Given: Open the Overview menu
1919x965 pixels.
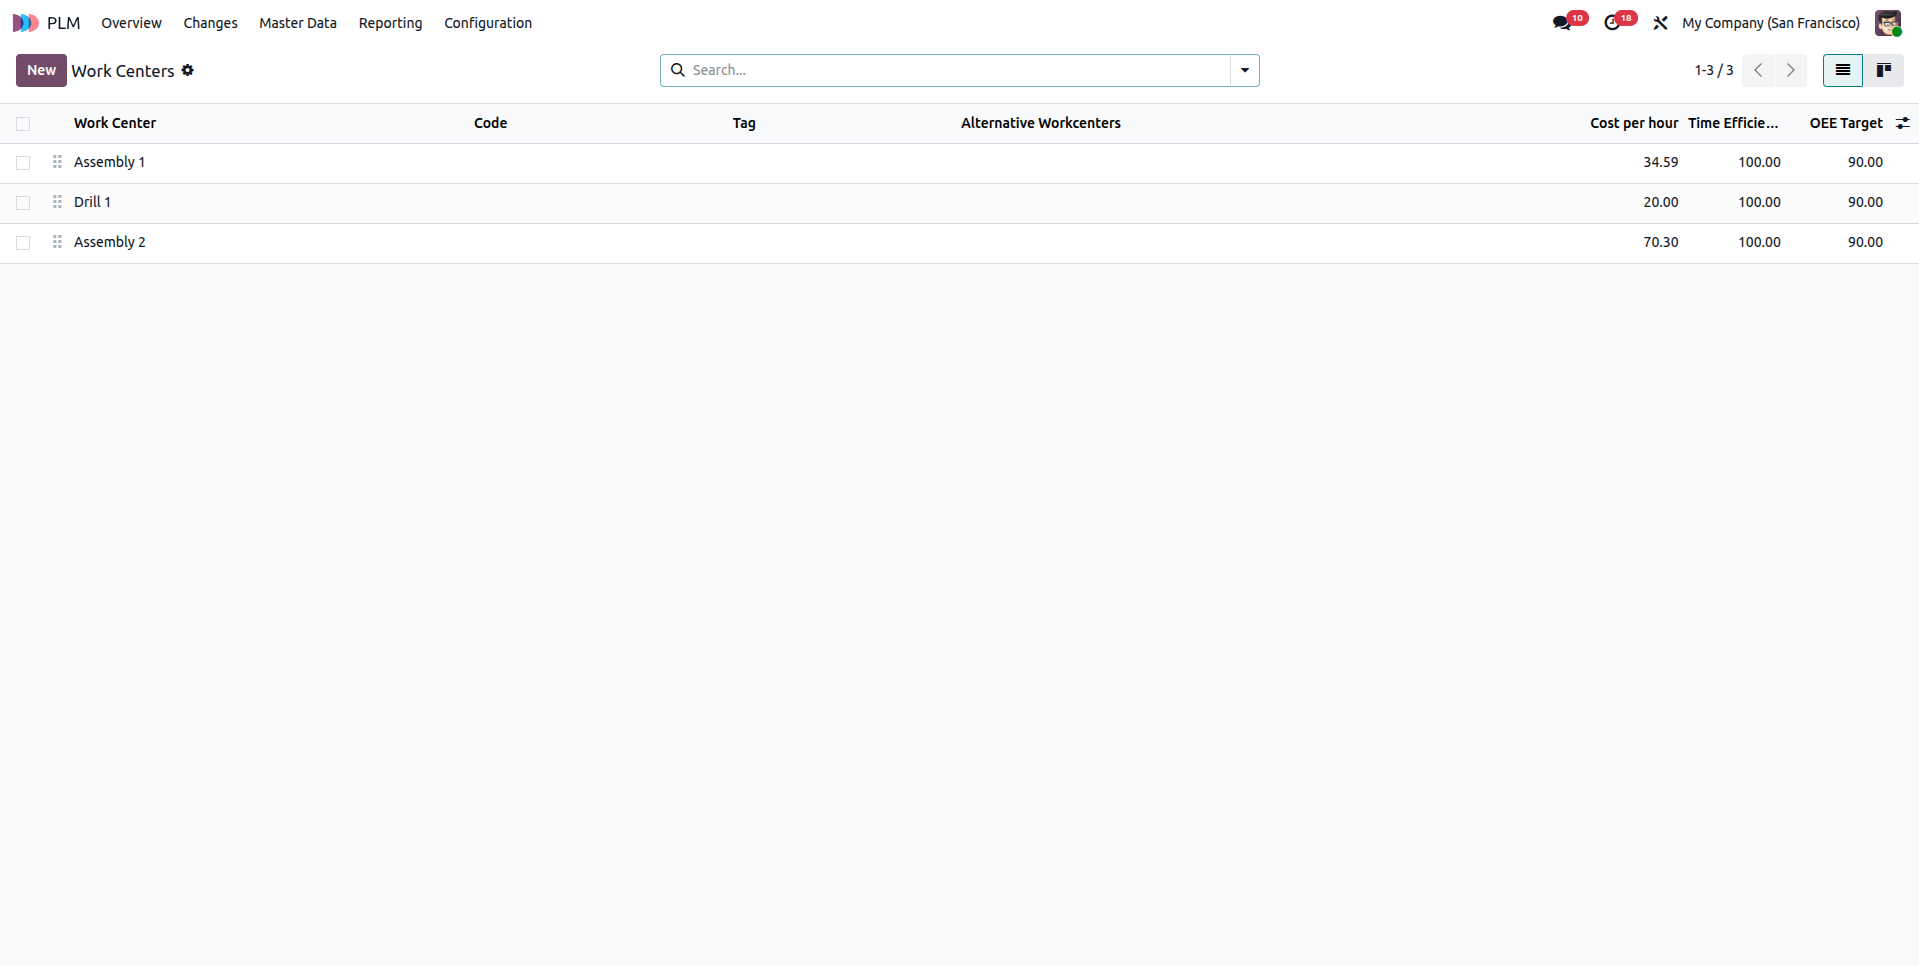Looking at the screenshot, I should coord(131,23).
